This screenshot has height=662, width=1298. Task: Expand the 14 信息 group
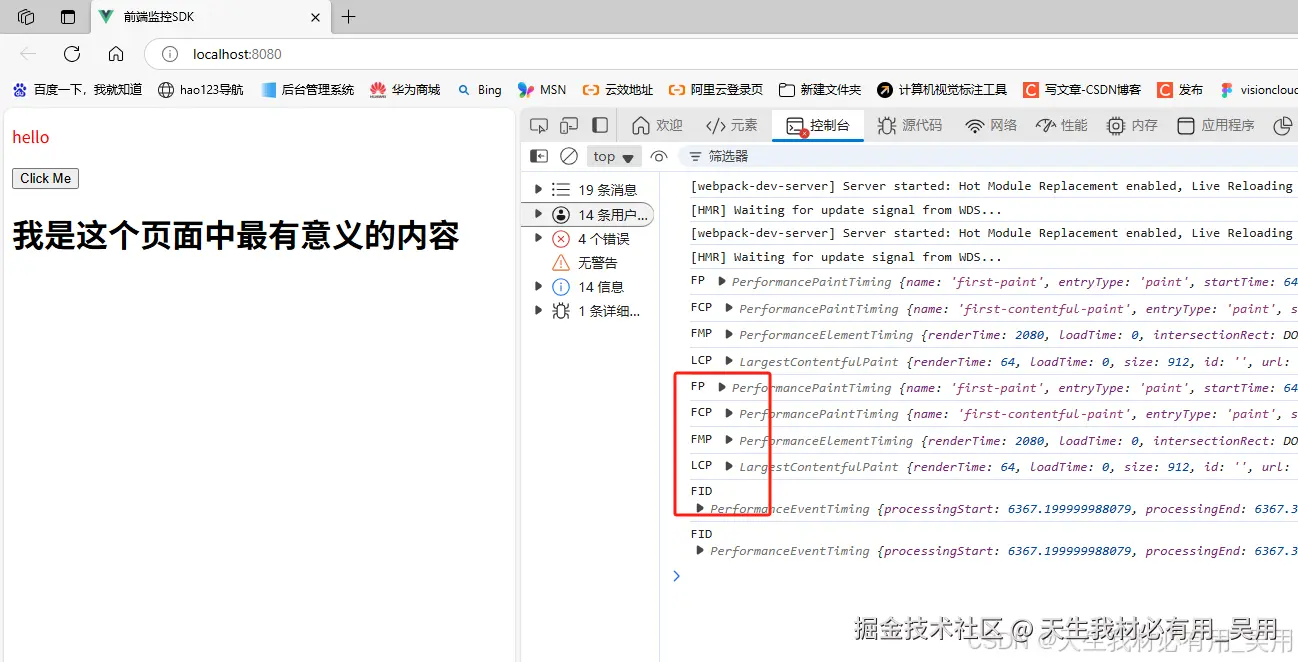click(539, 286)
